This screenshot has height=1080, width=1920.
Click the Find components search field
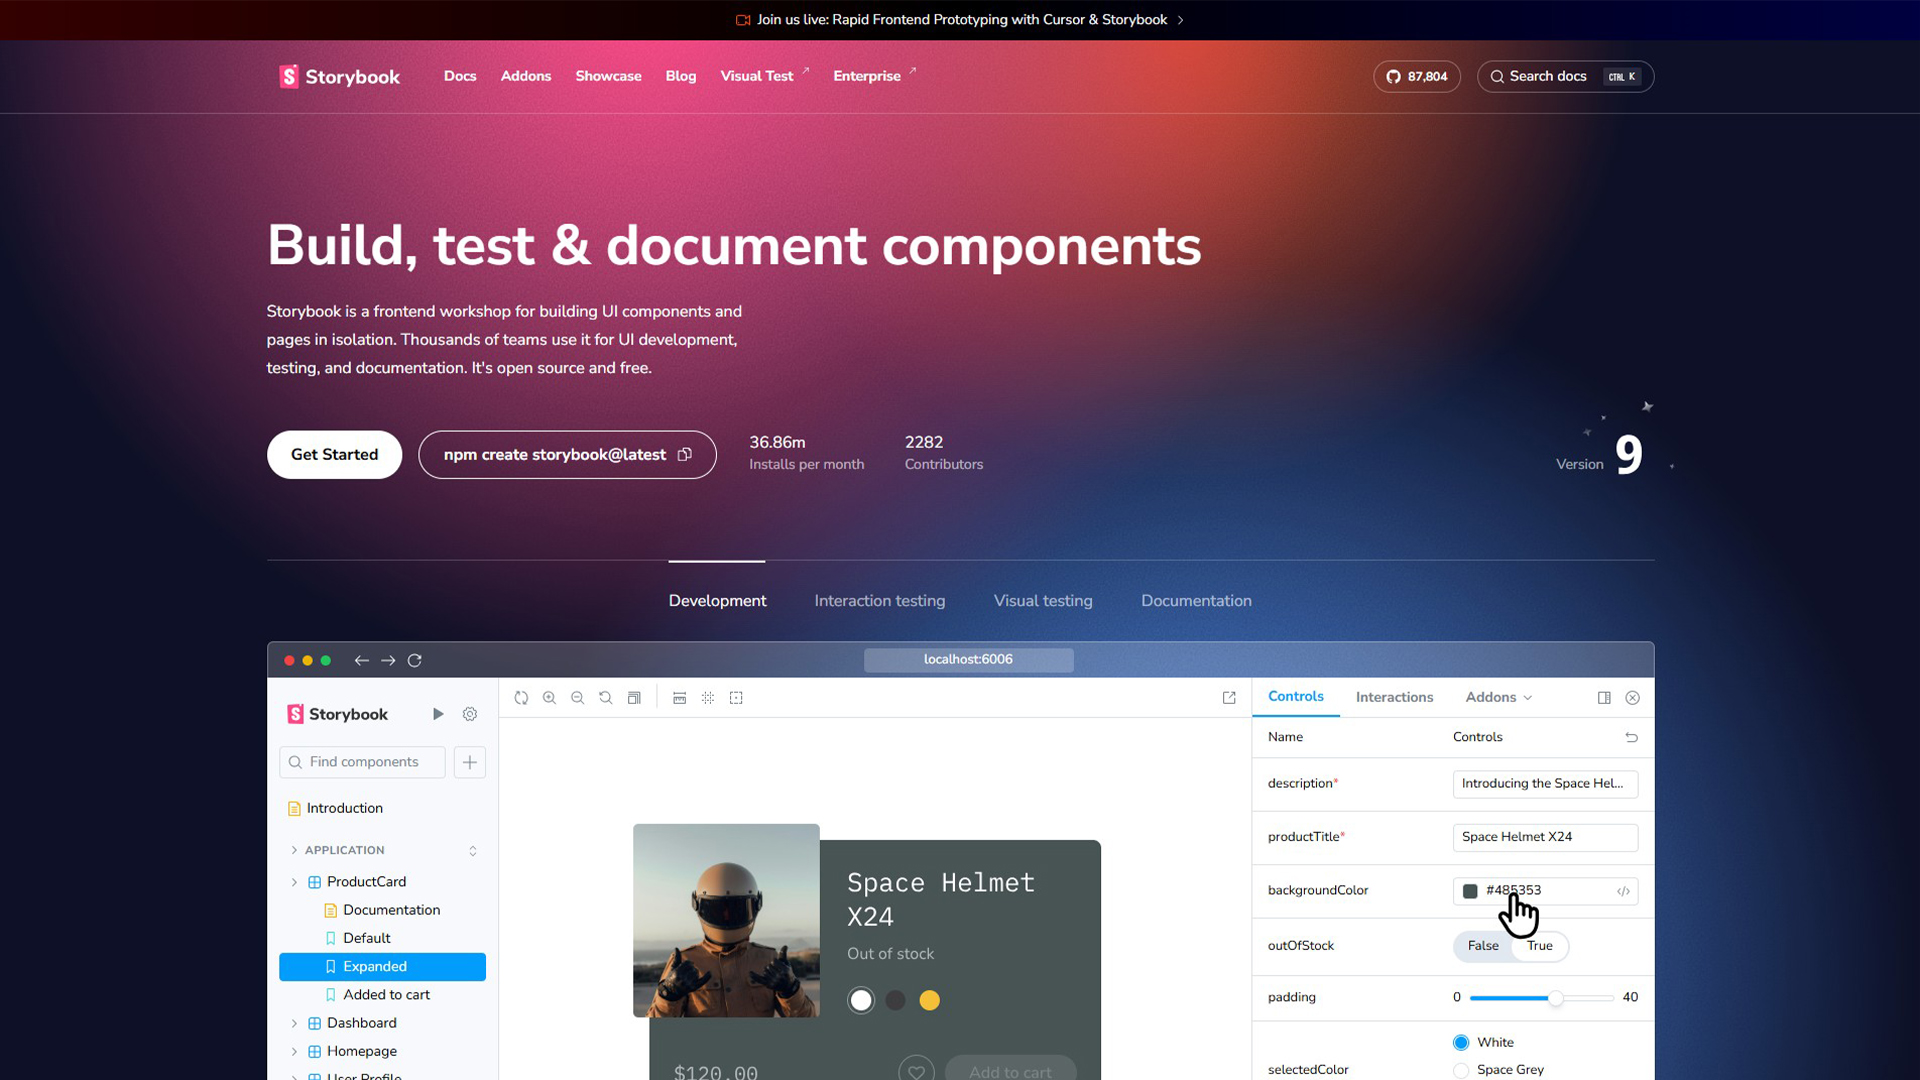pyautogui.click(x=362, y=762)
